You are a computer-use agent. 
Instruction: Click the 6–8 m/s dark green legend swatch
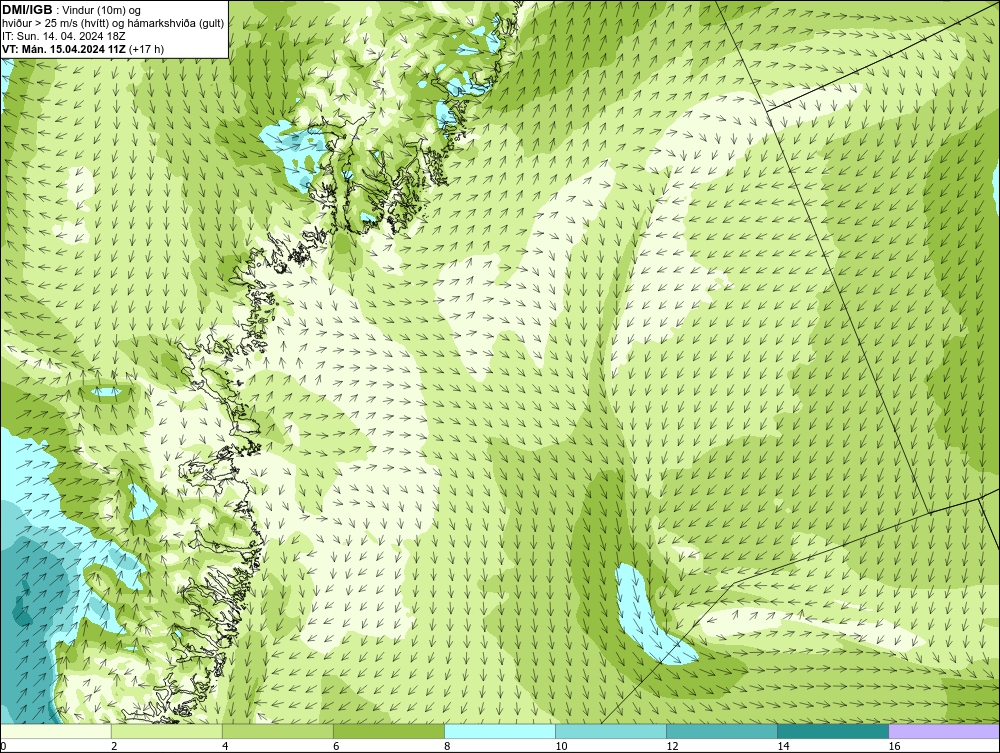389,731
